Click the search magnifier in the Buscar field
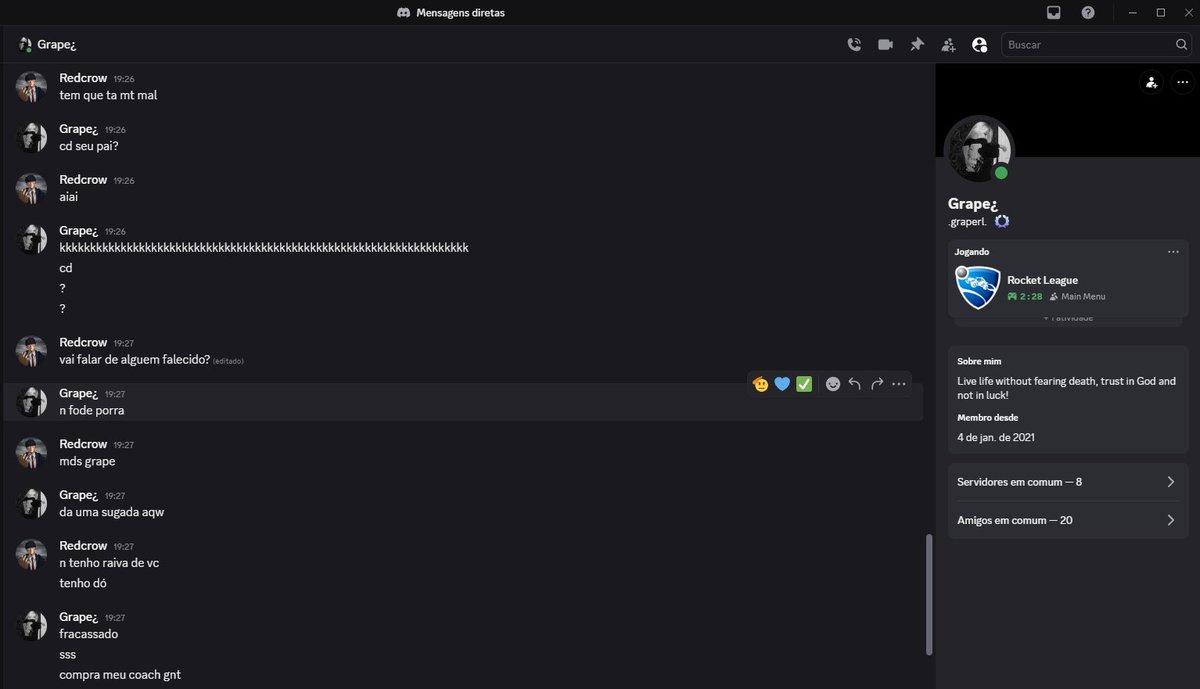The image size is (1200, 689). 1181,44
